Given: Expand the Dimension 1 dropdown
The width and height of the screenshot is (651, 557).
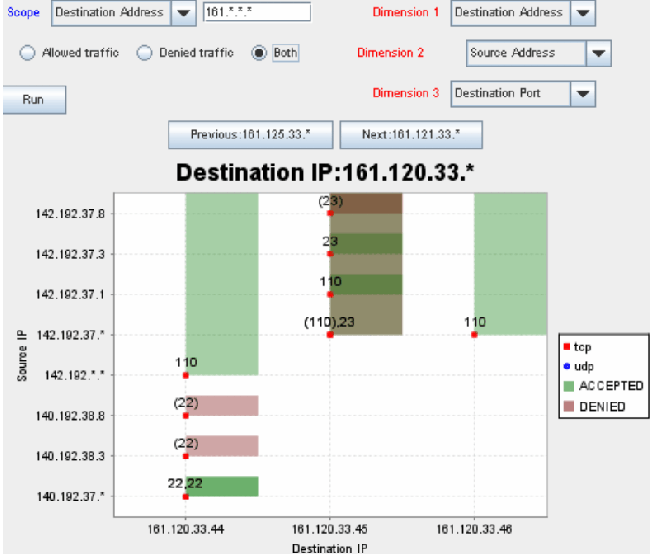Looking at the screenshot, I should click(583, 13).
